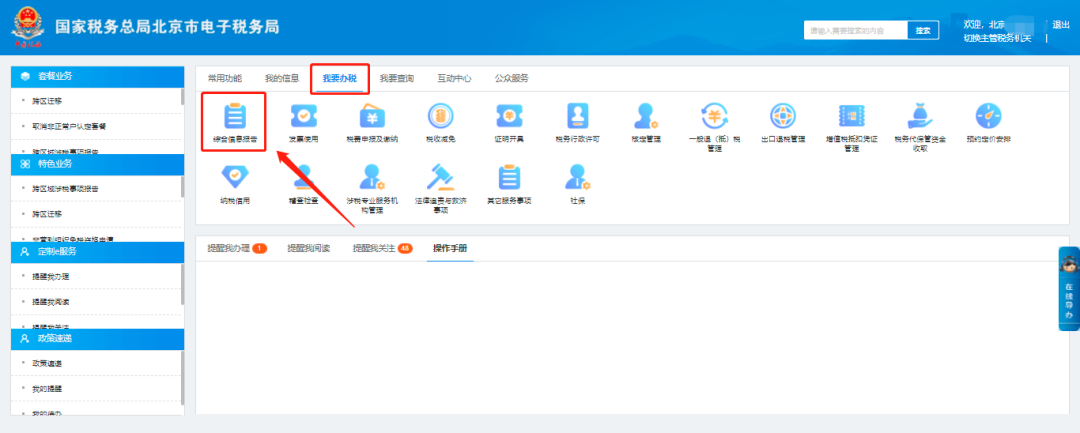This screenshot has width=1080, height=433.
Task: Click the 政策速递 list scrollbar
Action: (183, 379)
